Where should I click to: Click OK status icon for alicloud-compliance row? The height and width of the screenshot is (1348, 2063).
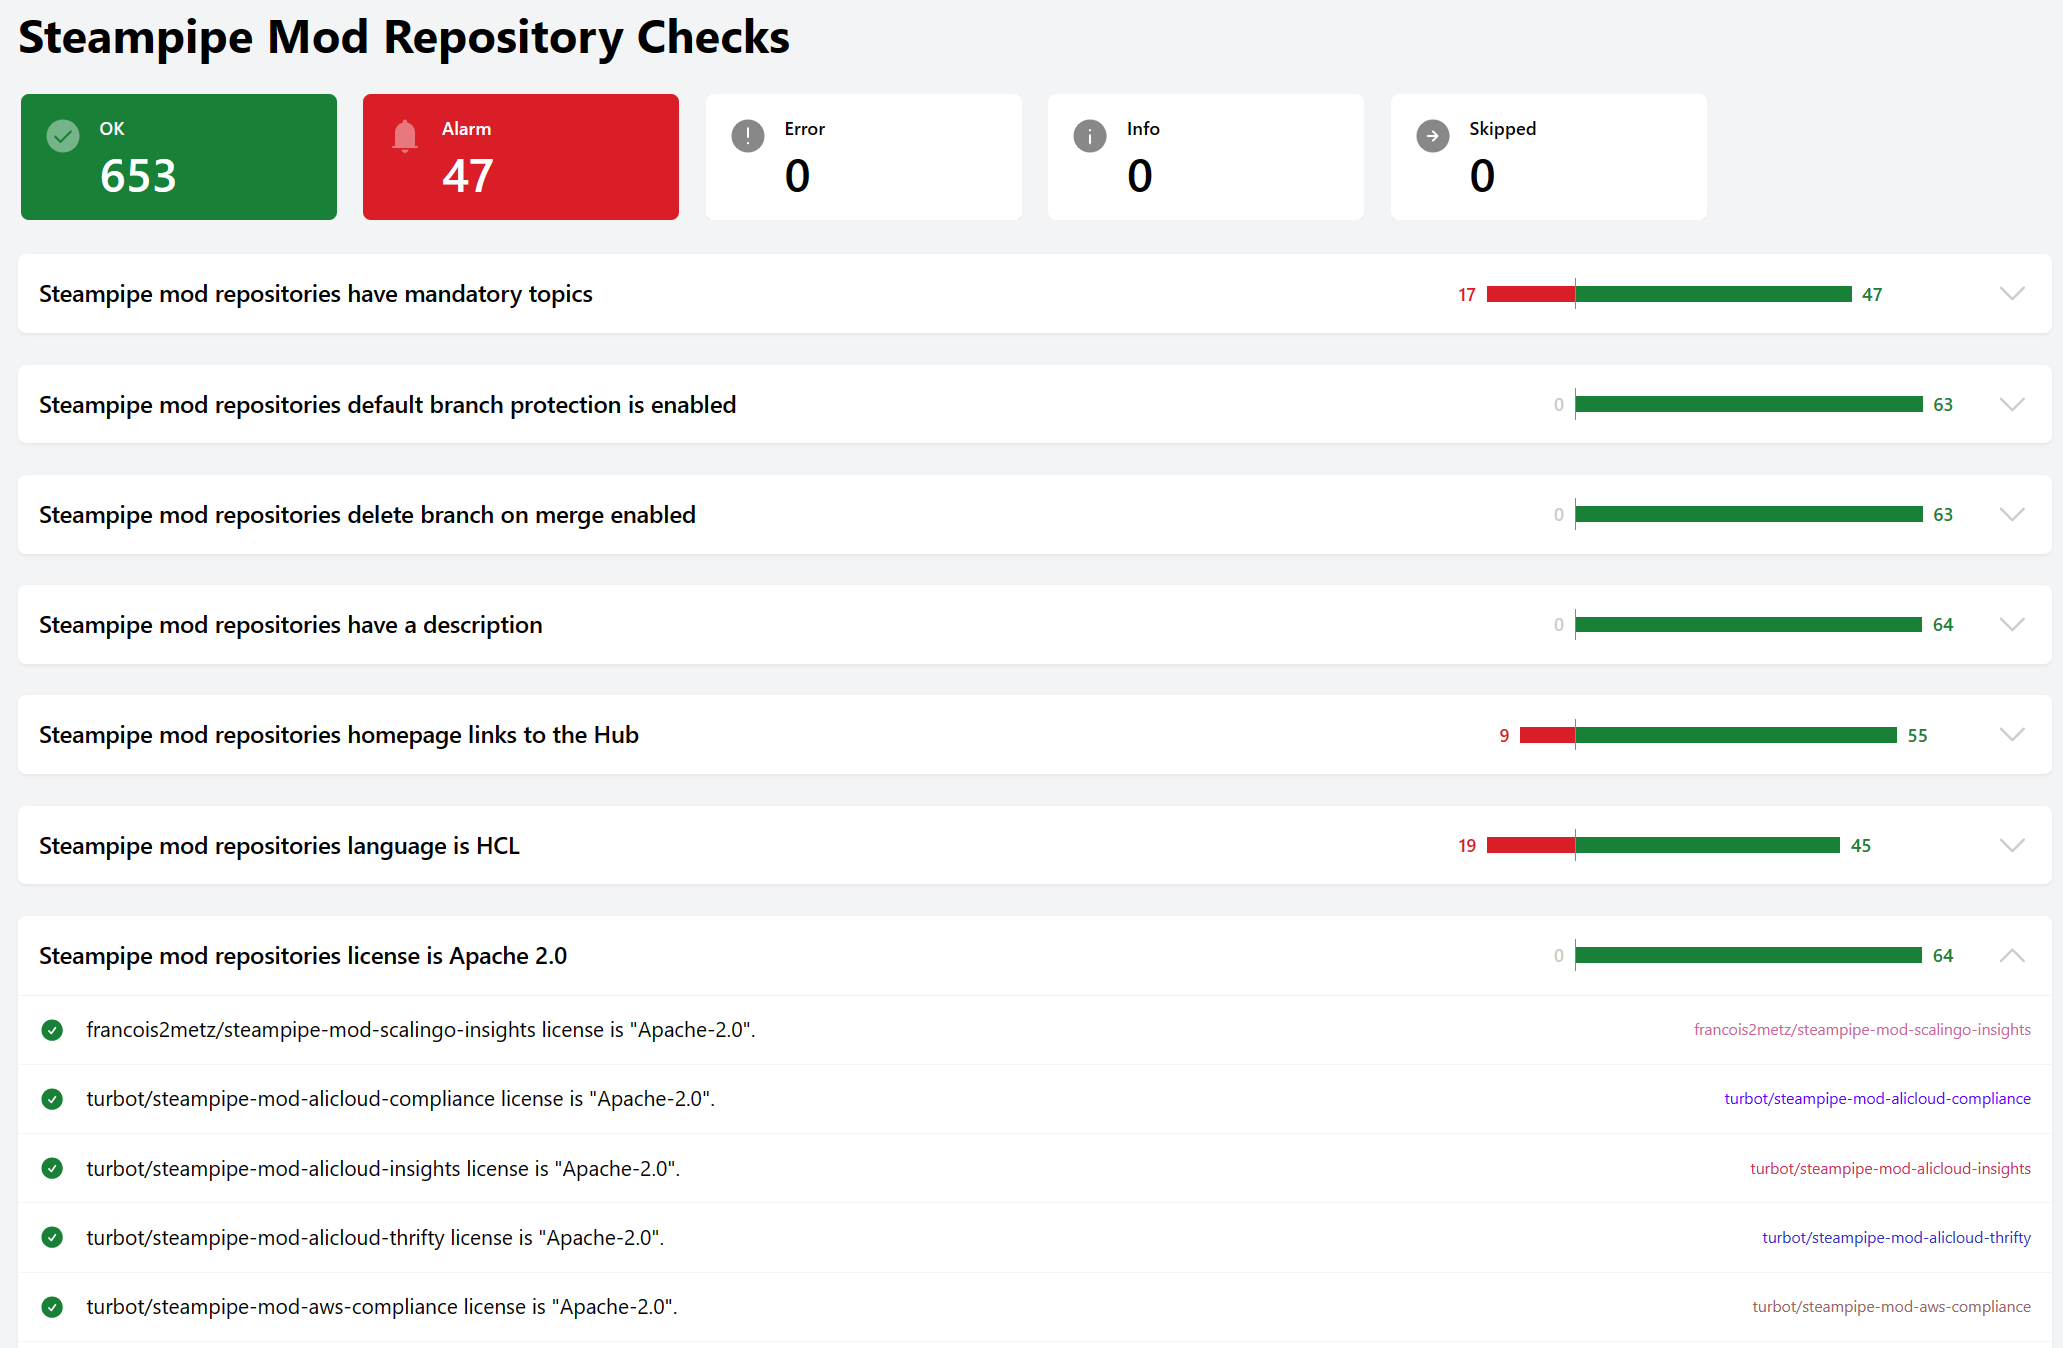[x=52, y=1099]
